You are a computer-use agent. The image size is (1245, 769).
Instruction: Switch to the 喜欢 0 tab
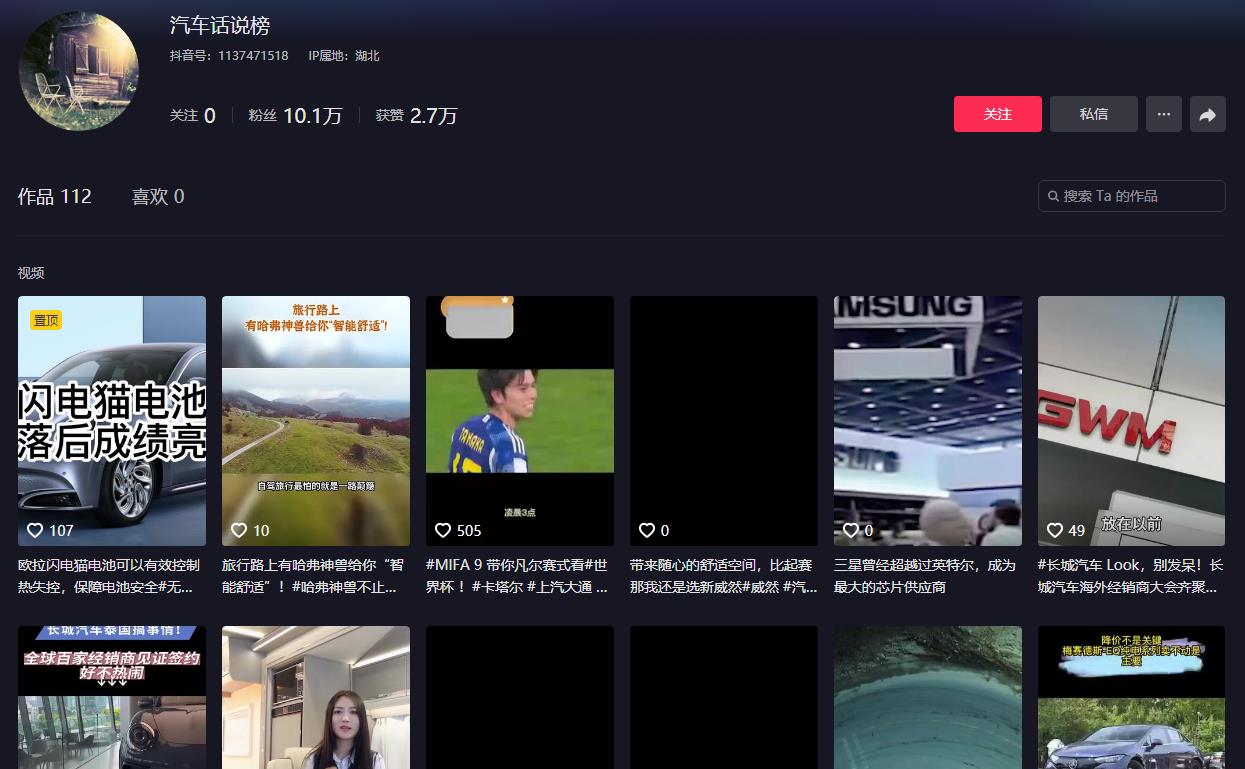tap(158, 197)
